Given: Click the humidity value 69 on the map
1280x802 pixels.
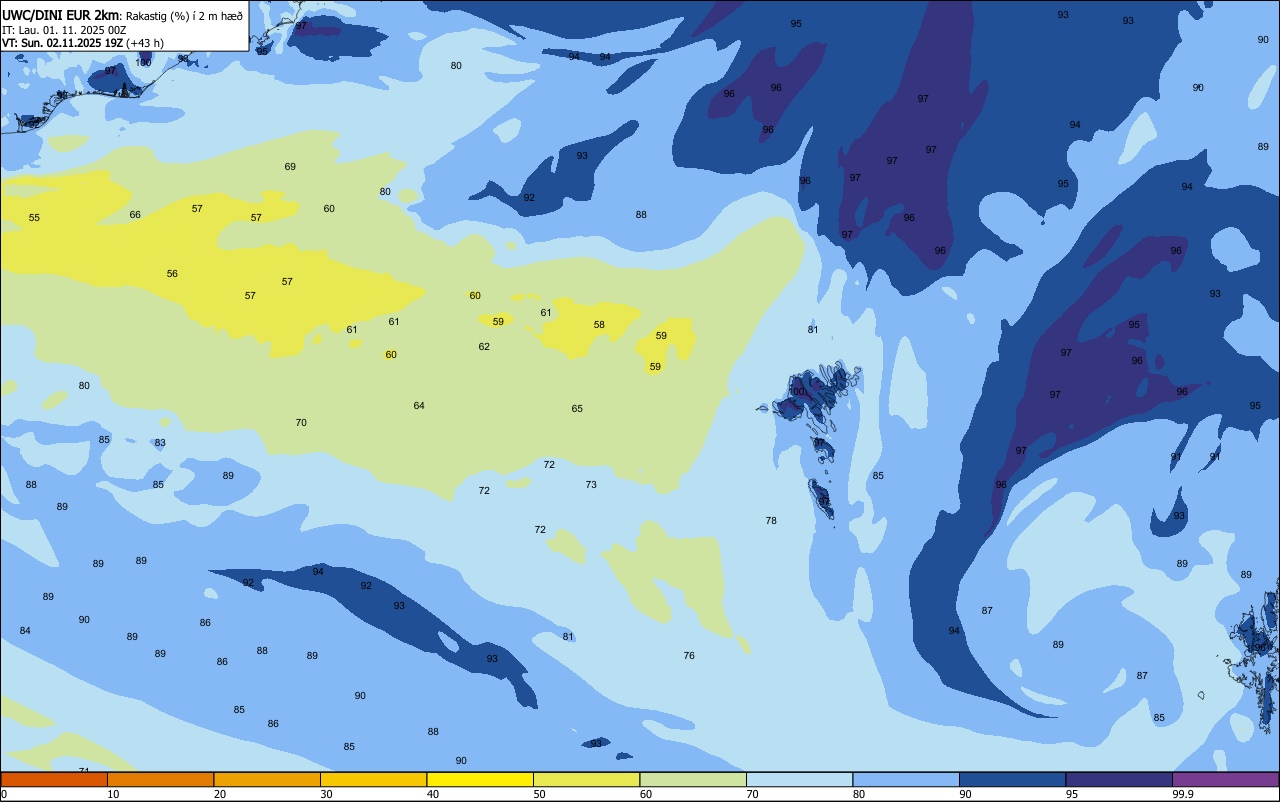Looking at the screenshot, I should coord(290,166).
